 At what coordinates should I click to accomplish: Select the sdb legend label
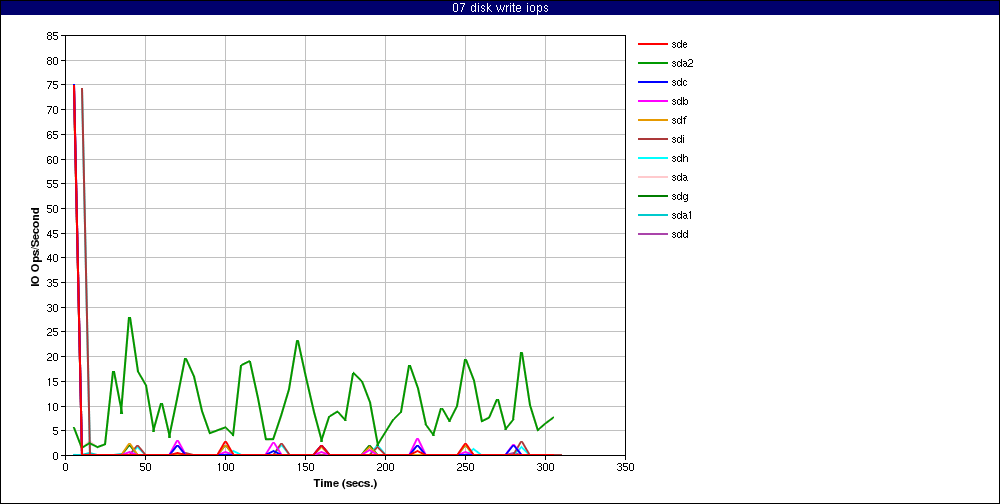(x=679, y=101)
